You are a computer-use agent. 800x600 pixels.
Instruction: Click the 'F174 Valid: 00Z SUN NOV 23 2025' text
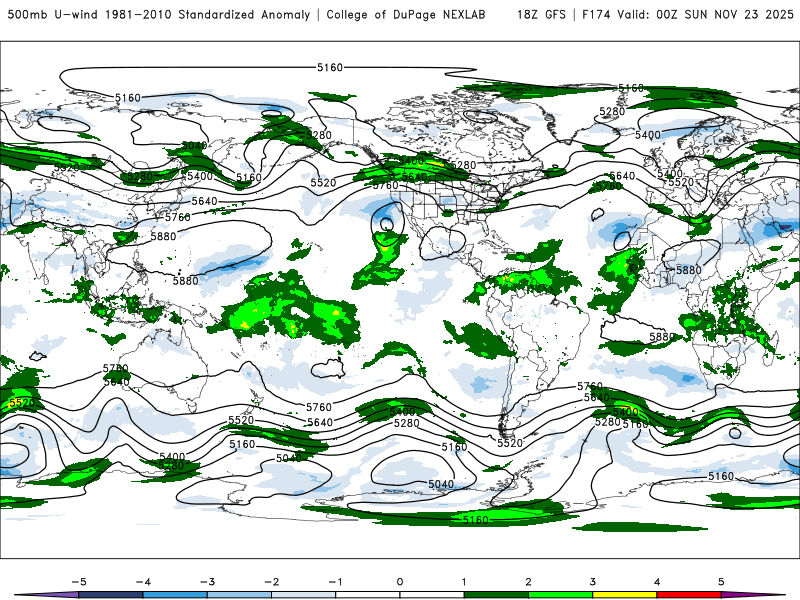click(x=688, y=15)
